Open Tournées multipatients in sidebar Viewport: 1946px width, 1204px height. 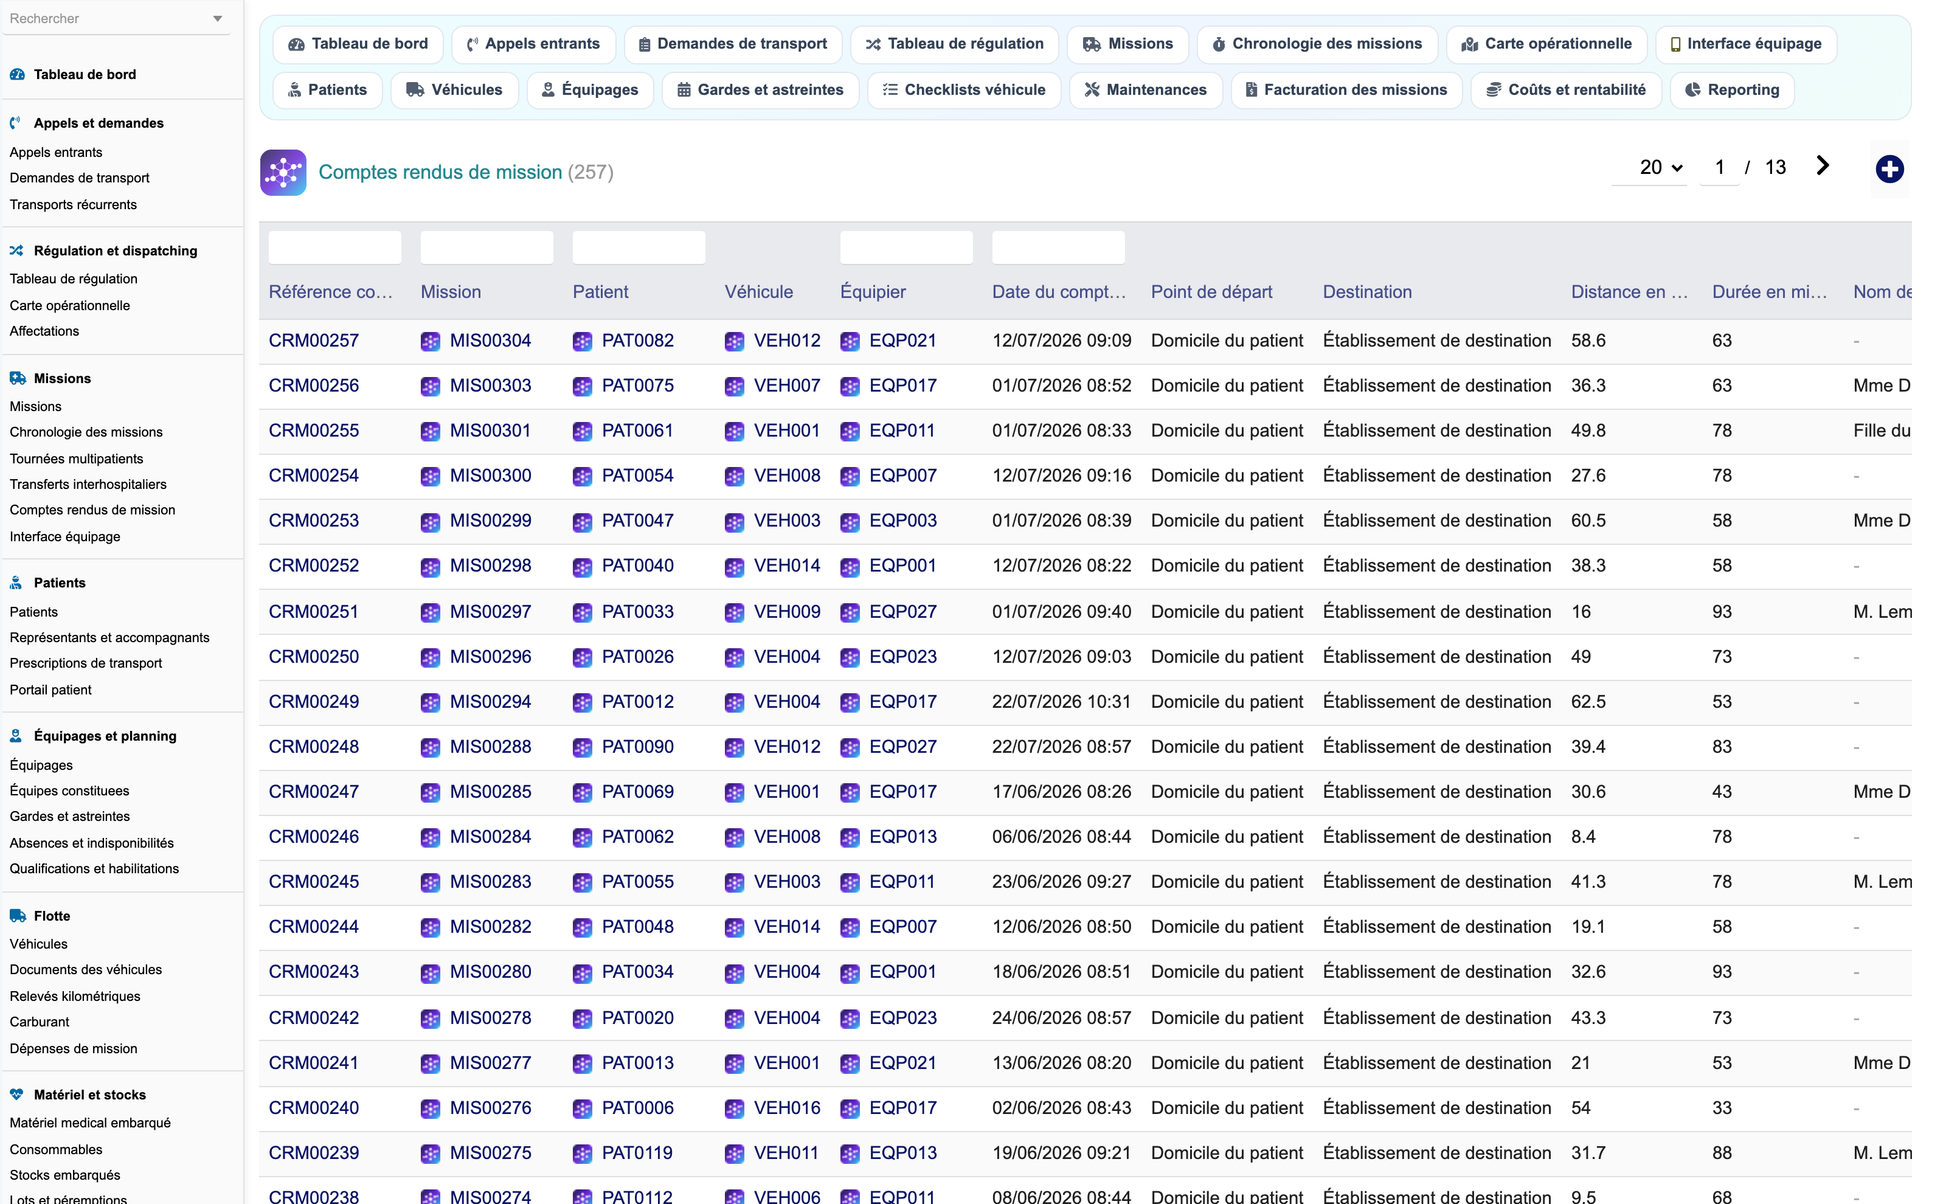[x=76, y=459]
